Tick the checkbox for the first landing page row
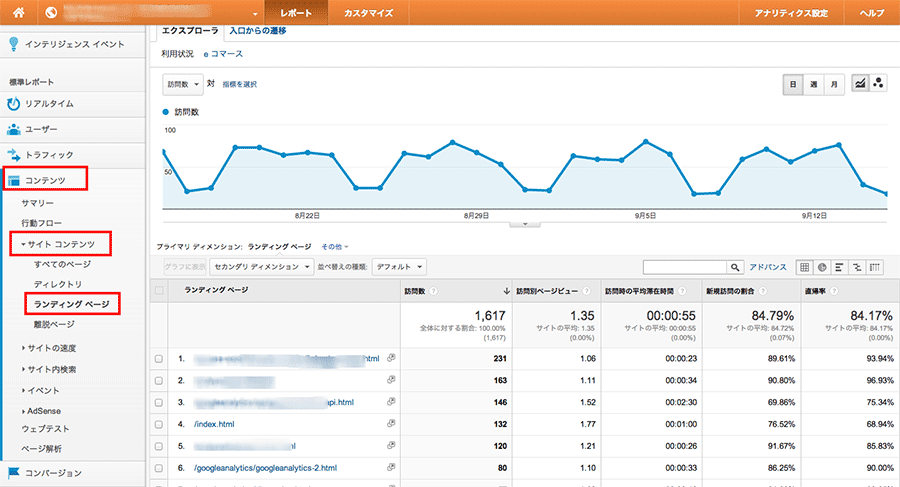This screenshot has height=487, width=900. [159, 358]
